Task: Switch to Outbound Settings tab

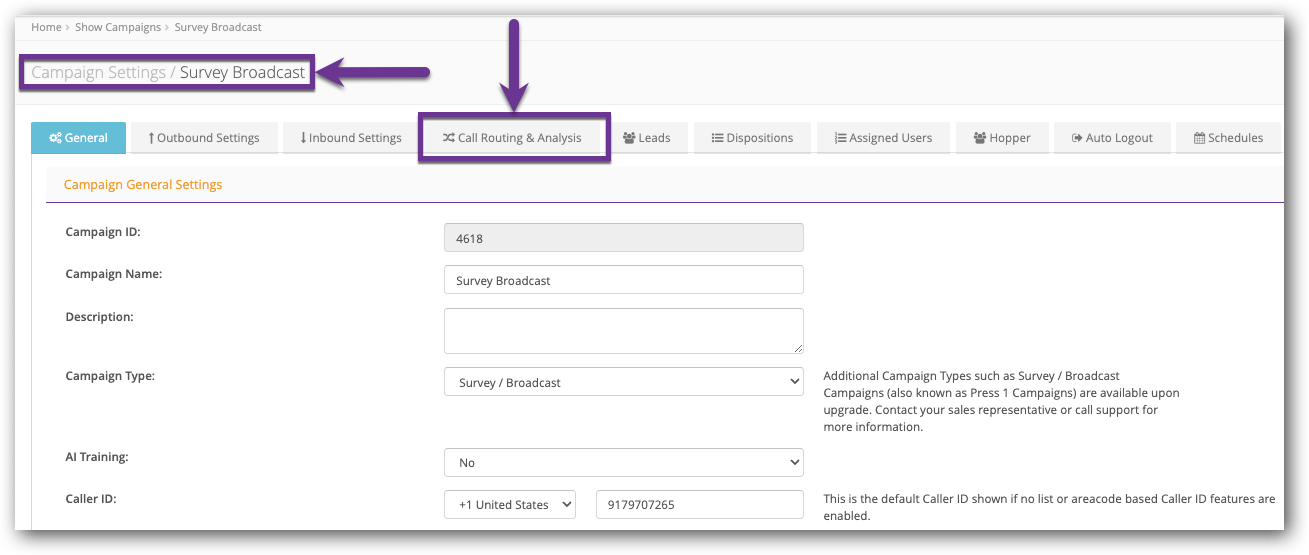Action: (x=203, y=138)
